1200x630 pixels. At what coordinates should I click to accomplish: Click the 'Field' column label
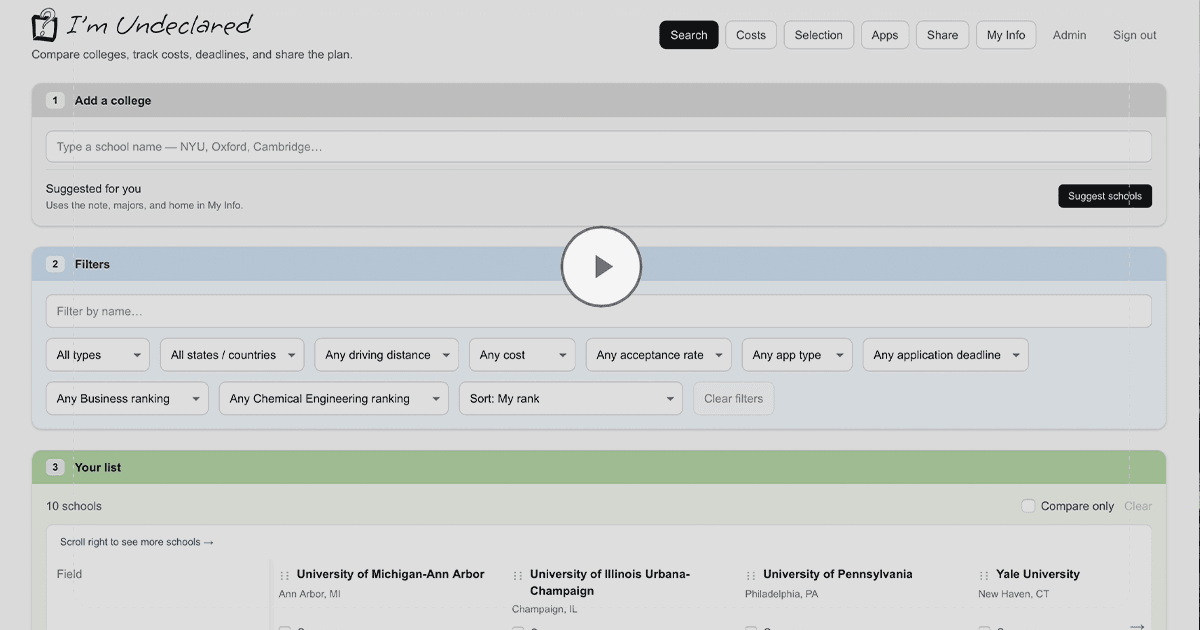pos(70,574)
